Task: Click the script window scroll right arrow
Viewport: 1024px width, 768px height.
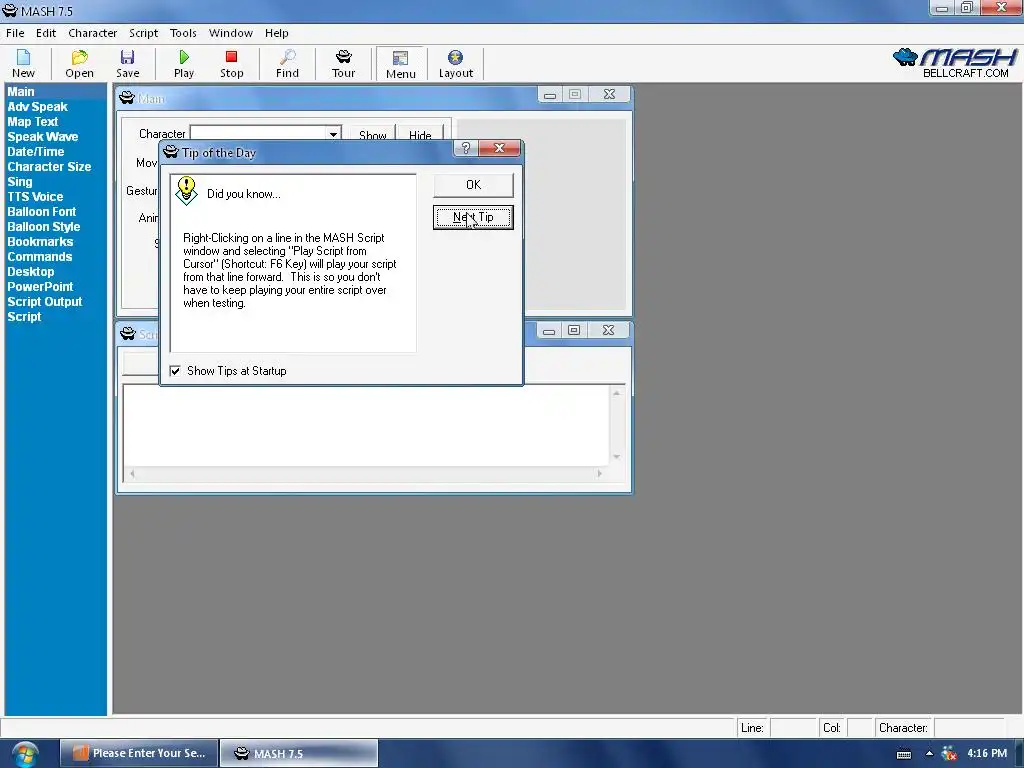Action: coord(600,473)
